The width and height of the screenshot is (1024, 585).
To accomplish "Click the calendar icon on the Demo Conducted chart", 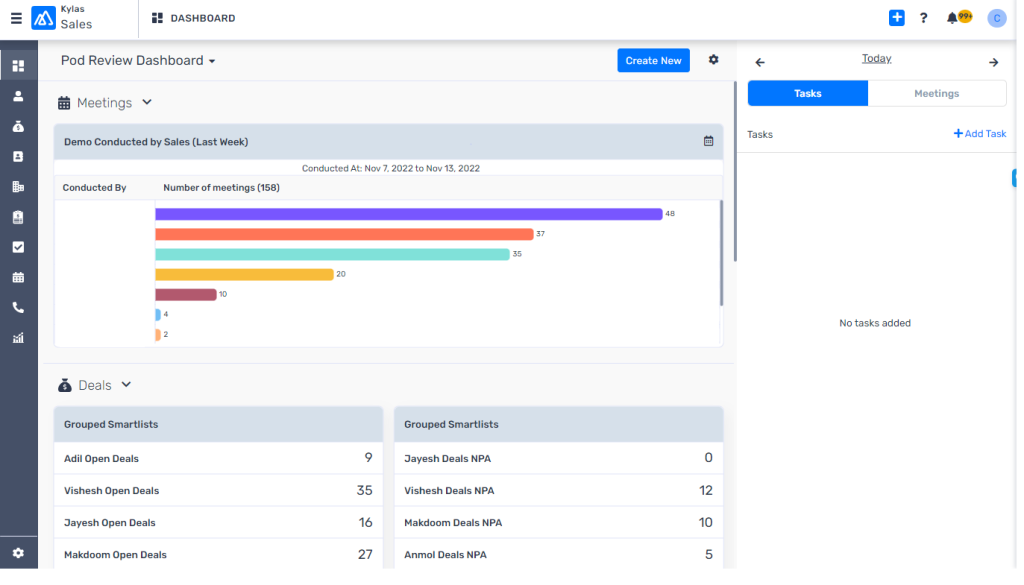I will click(708, 142).
